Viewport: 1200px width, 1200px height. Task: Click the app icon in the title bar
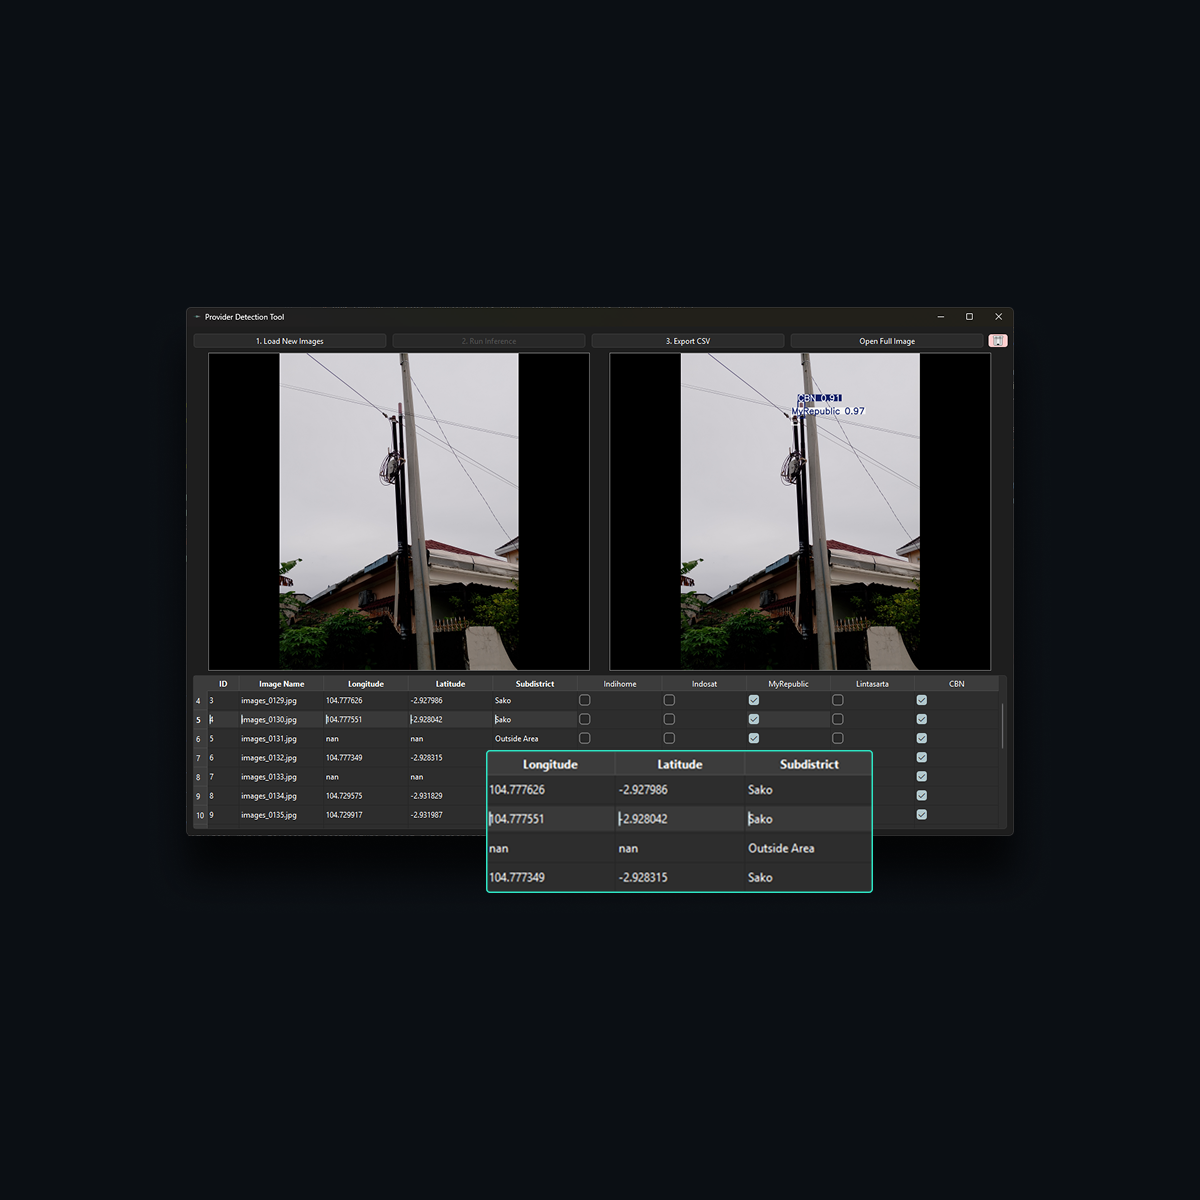click(198, 317)
